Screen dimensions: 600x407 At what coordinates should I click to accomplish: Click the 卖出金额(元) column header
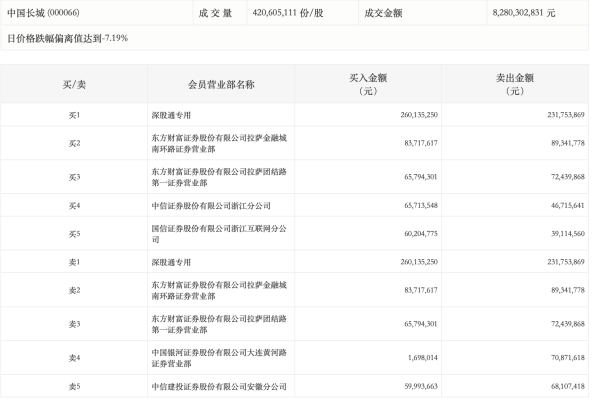[515, 85]
